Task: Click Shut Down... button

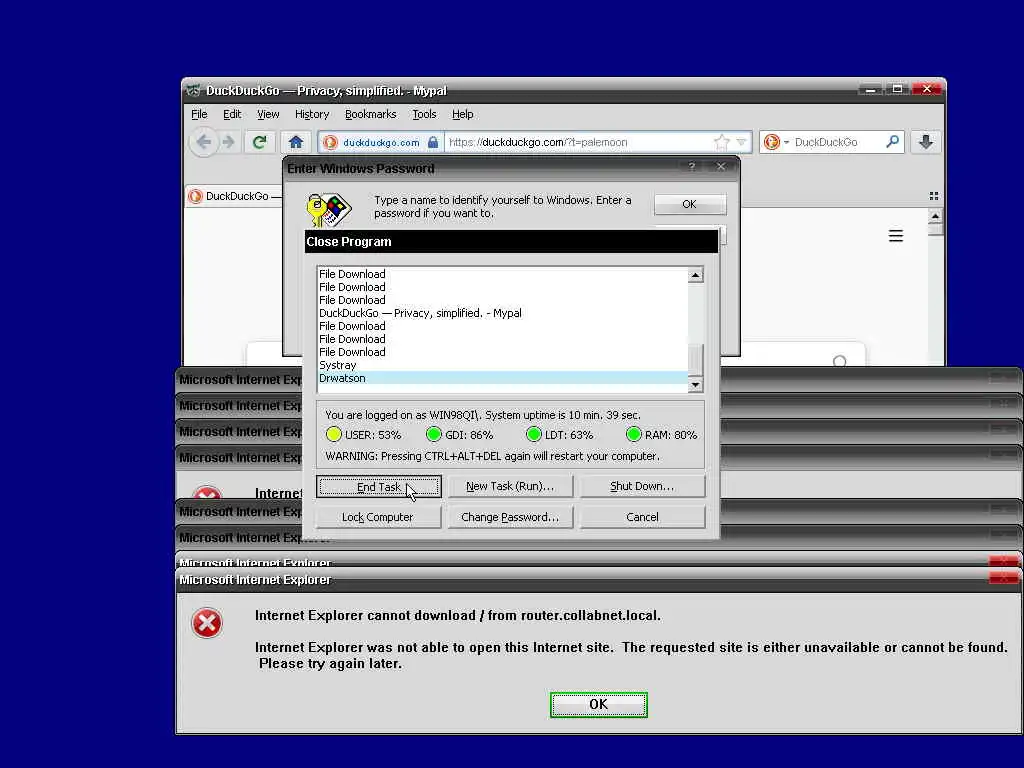Action: pyautogui.click(x=642, y=487)
